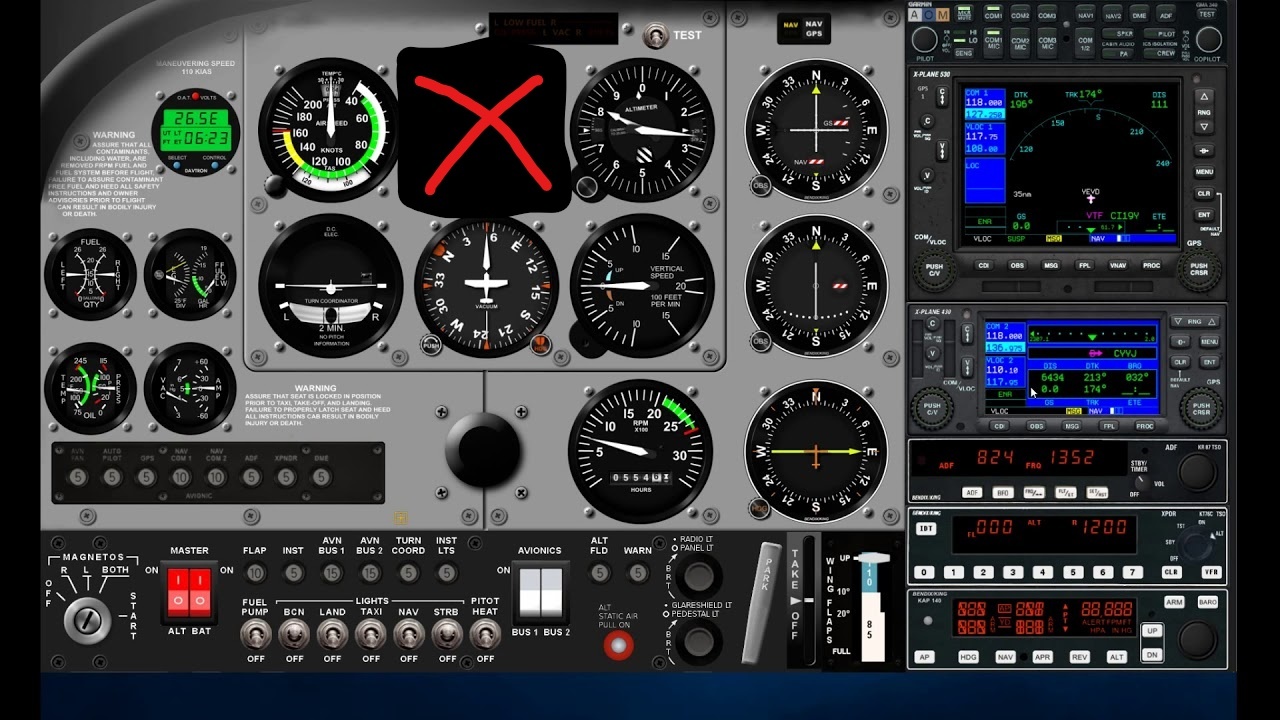Flip the avionics BUS 2 rocker
Screen dimensions: 1280x720
pyautogui.click(x=553, y=592)
